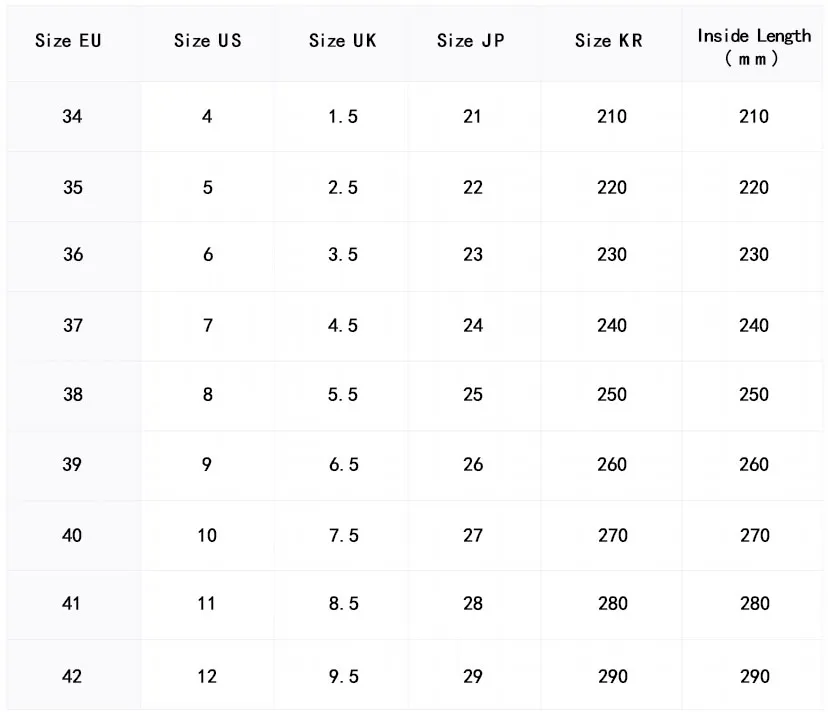Screen dimensions: 828x712
Task: Select the Size UK header cell
Action: pyautogui.click(x=342, y=41)
